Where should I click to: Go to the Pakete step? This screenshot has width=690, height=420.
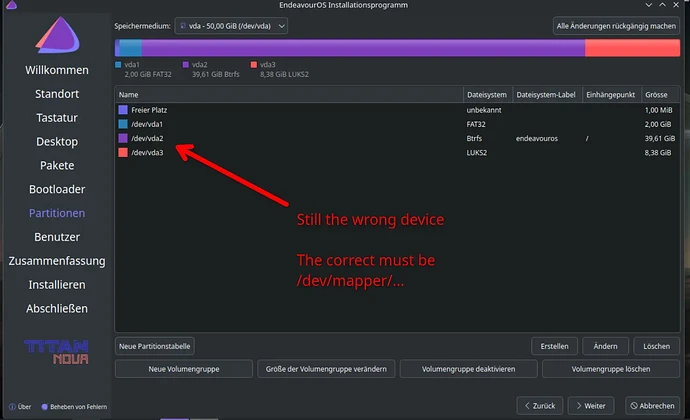[x=57, y=165]
